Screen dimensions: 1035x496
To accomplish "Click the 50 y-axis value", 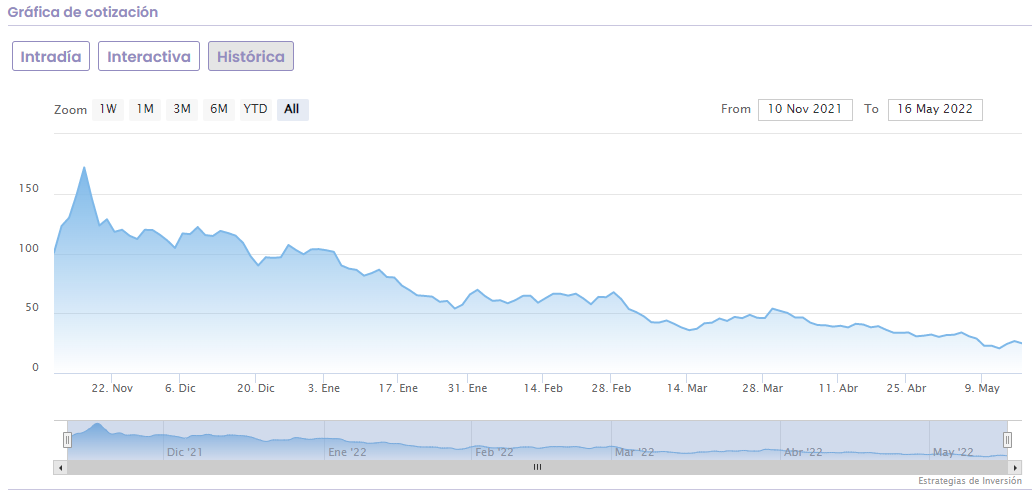I will click(x=32, y=308).
